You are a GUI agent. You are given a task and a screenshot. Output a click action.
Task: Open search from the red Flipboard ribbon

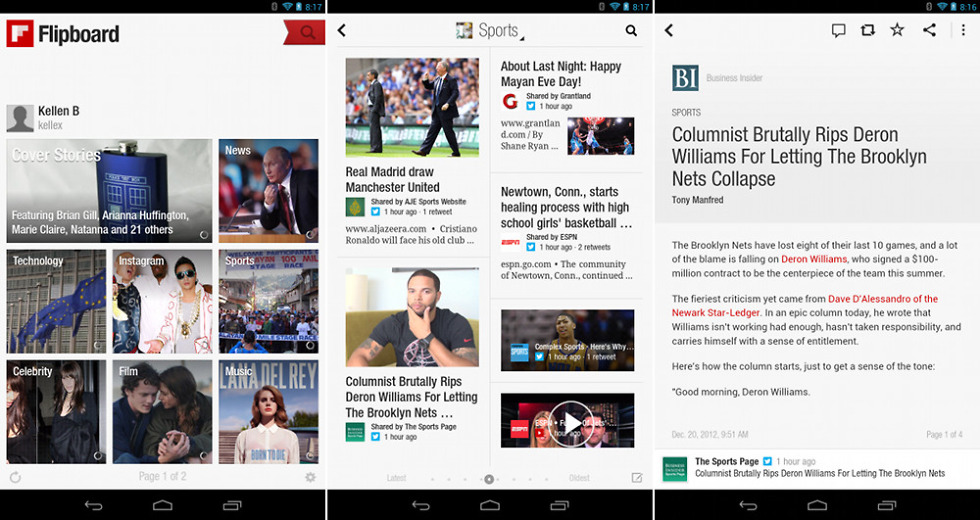tap(305, 32)
